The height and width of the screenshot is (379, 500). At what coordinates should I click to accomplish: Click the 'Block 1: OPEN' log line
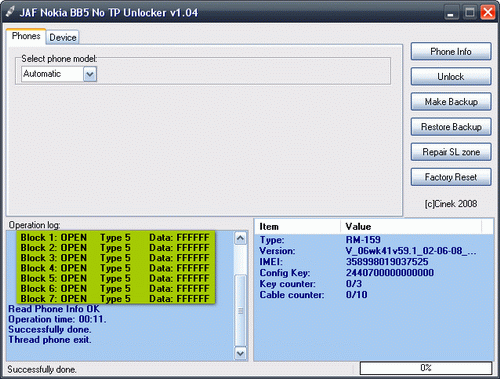coord(115,238)
